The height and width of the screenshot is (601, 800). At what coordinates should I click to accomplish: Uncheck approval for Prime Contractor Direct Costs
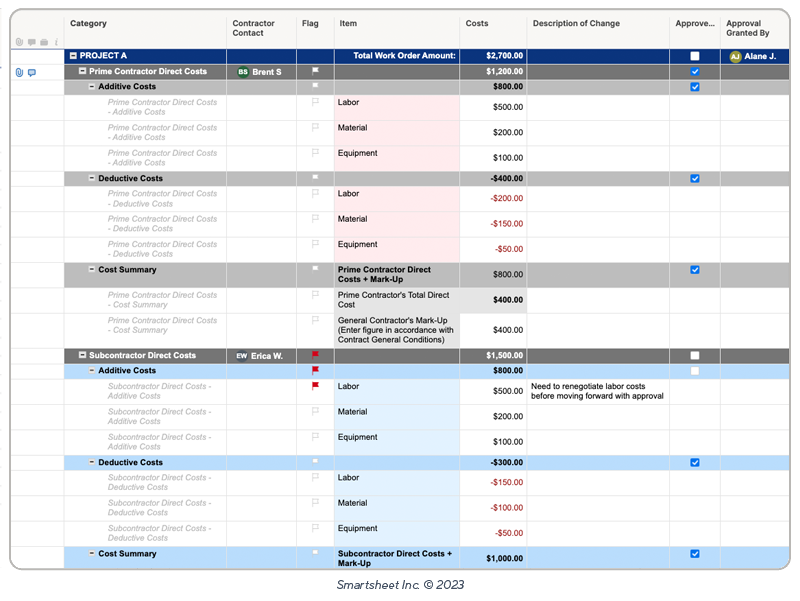pos(695,72)
